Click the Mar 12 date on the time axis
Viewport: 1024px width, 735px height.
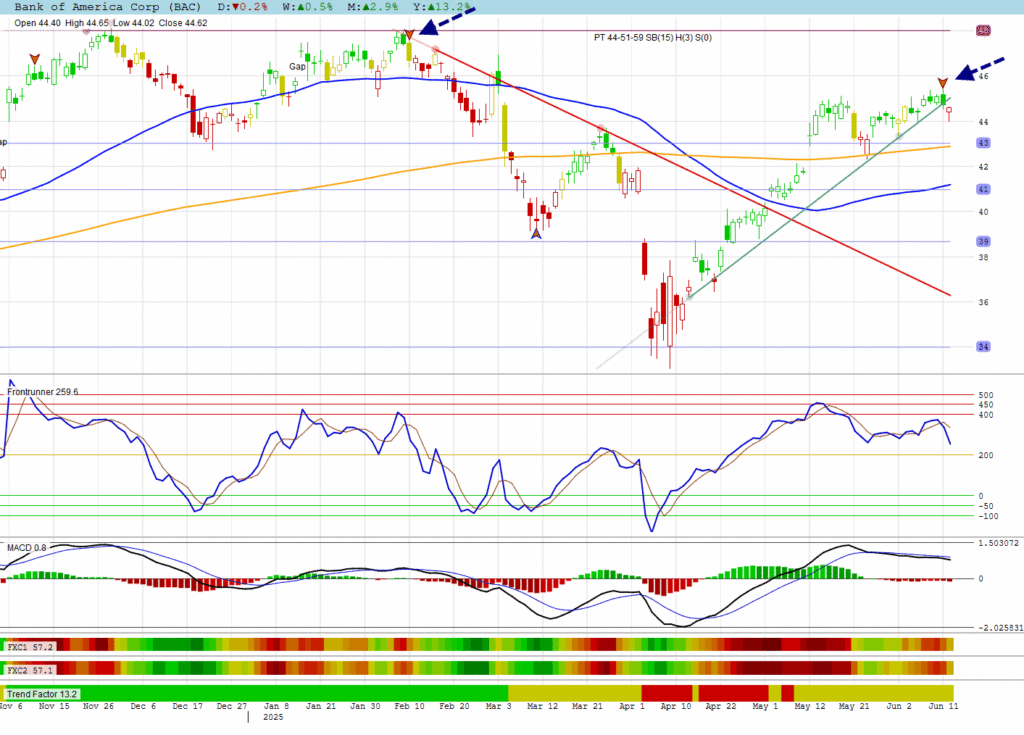pyautogui.click(x=543, y=706)
